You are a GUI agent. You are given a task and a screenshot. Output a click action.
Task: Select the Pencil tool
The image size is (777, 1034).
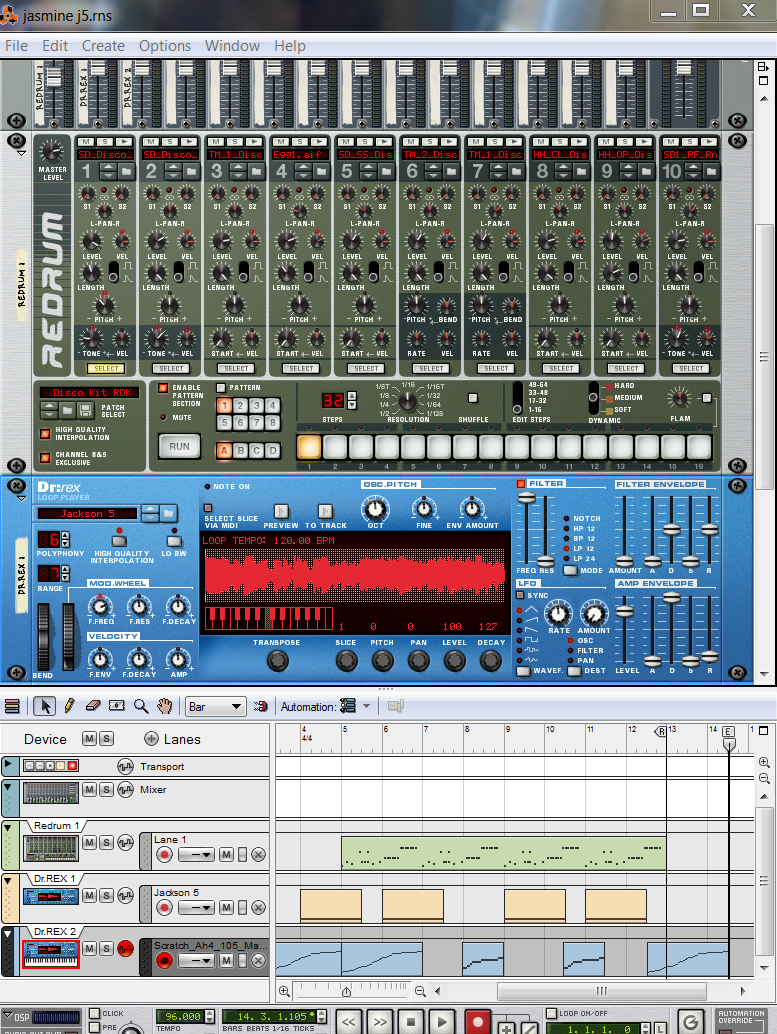[69, 706]
